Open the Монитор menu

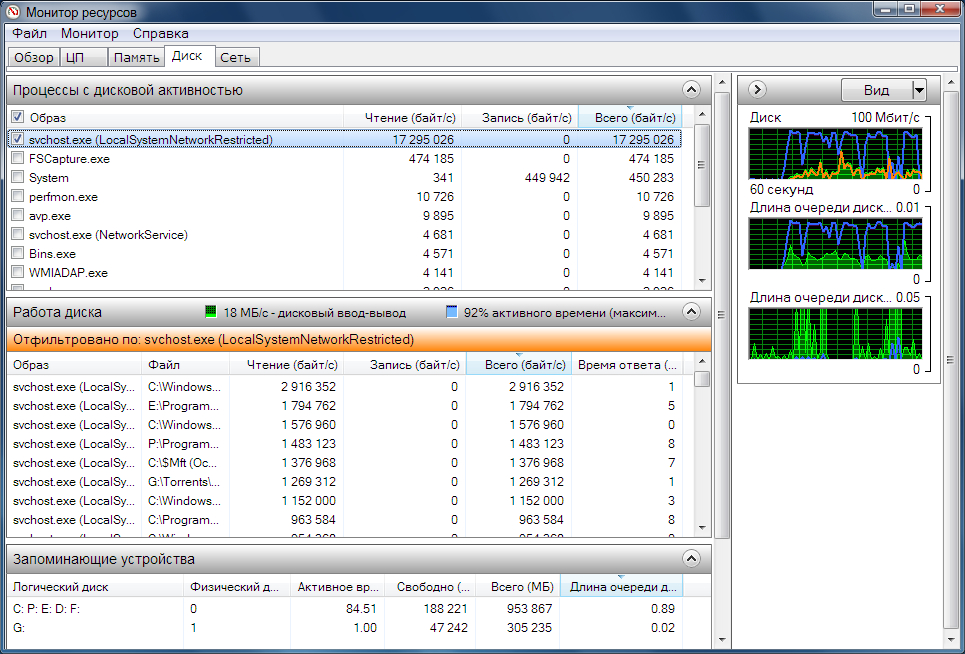coord(90,33)
